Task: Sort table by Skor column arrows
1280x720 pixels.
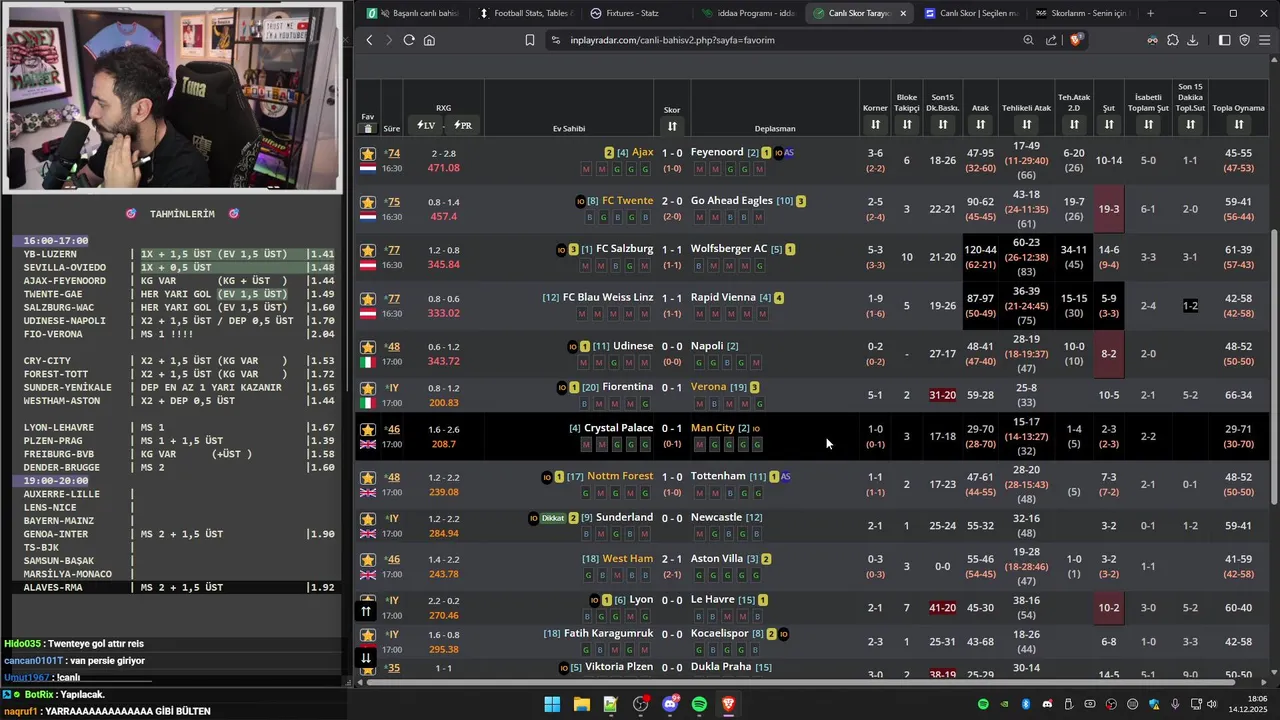Action: 672,126
